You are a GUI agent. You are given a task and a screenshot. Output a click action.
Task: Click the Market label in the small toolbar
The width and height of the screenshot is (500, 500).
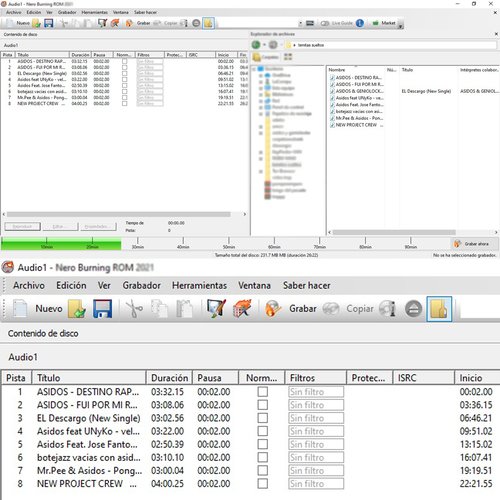point(388,23)
